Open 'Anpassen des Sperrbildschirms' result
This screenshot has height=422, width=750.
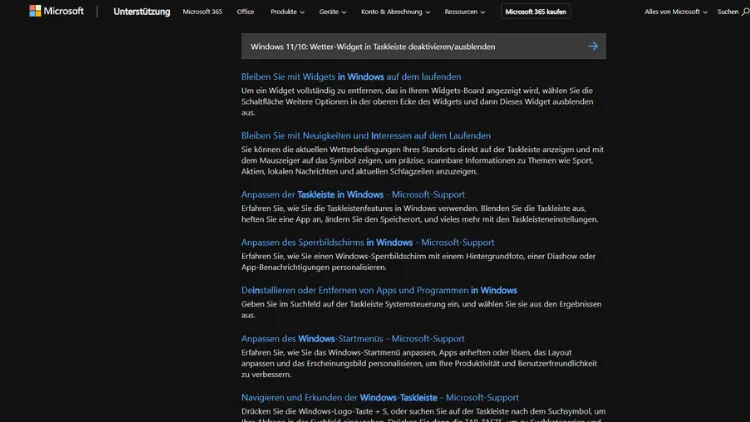point(368,242)
